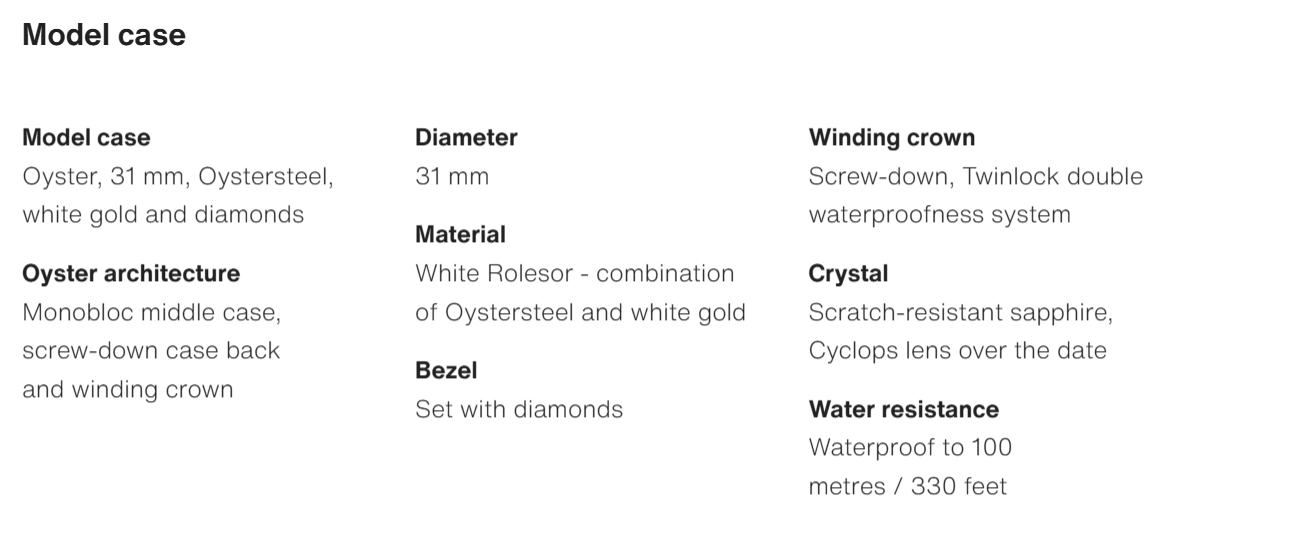Click the "Diameter" spec label
The height and width of the screenshot is (535, 1306).
466,137
